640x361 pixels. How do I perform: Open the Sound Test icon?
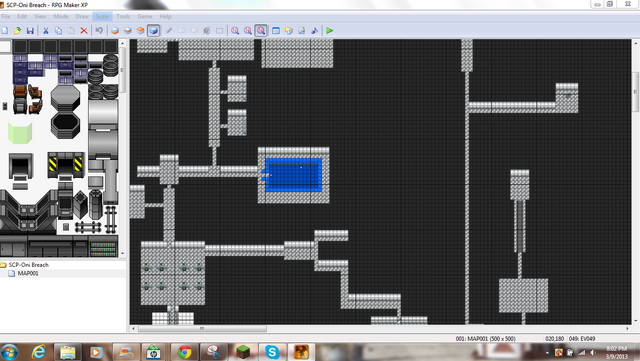pyautogui.click(x=314, y=31)
